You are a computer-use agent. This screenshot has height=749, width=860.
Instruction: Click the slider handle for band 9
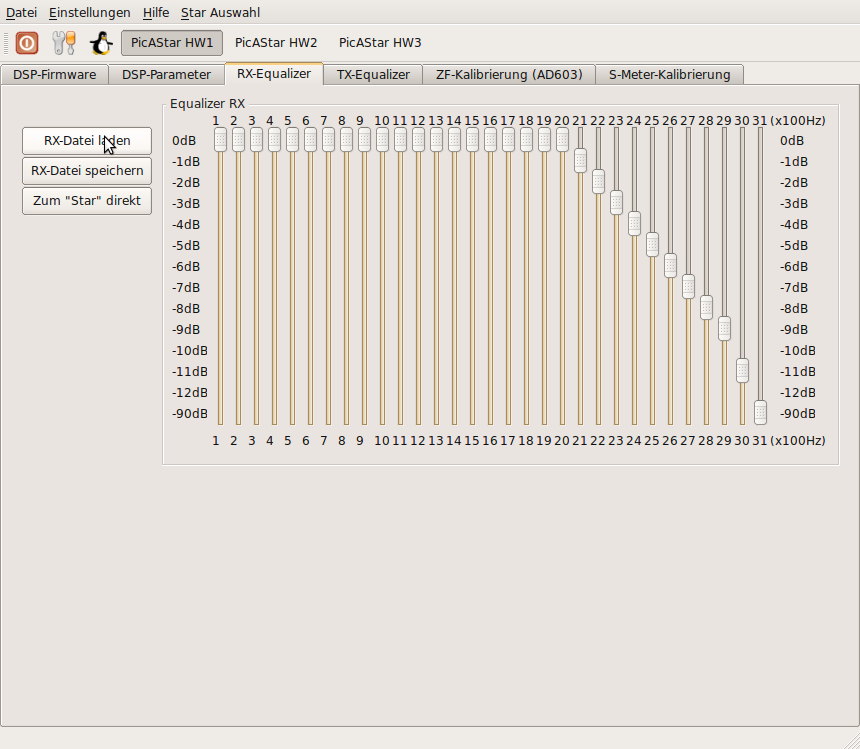pos(364,140)
